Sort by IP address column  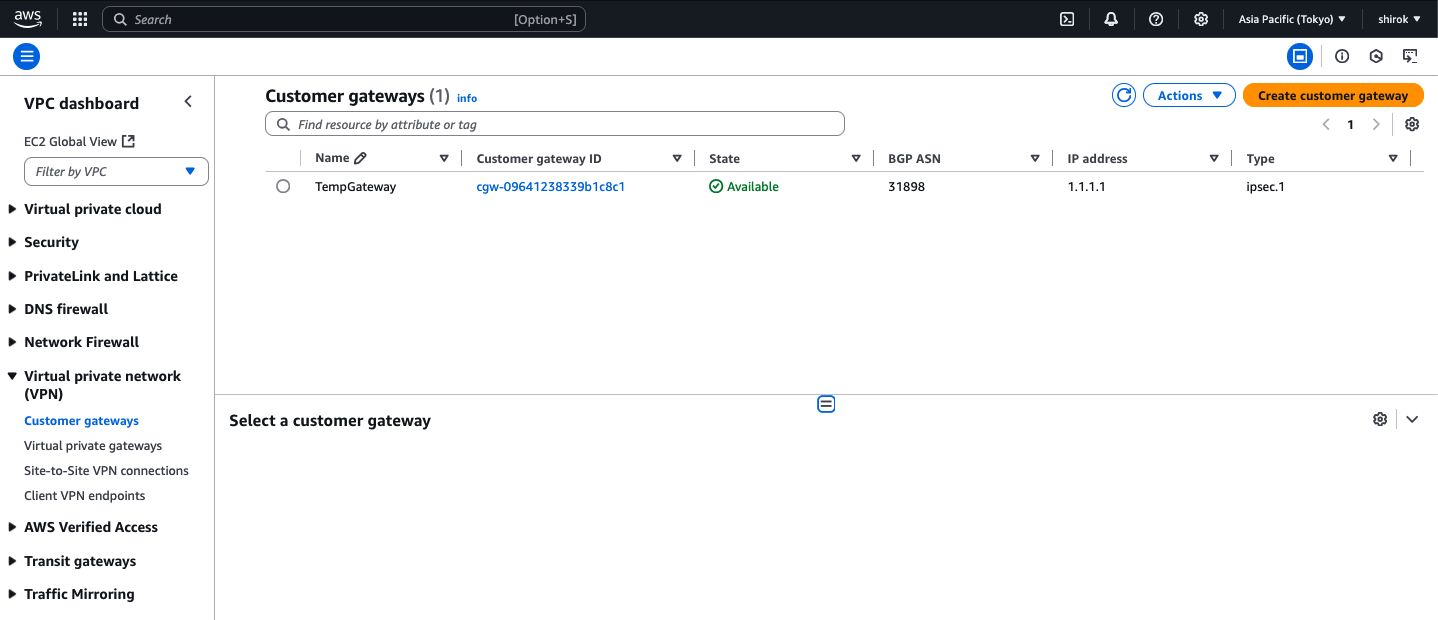1214,158
